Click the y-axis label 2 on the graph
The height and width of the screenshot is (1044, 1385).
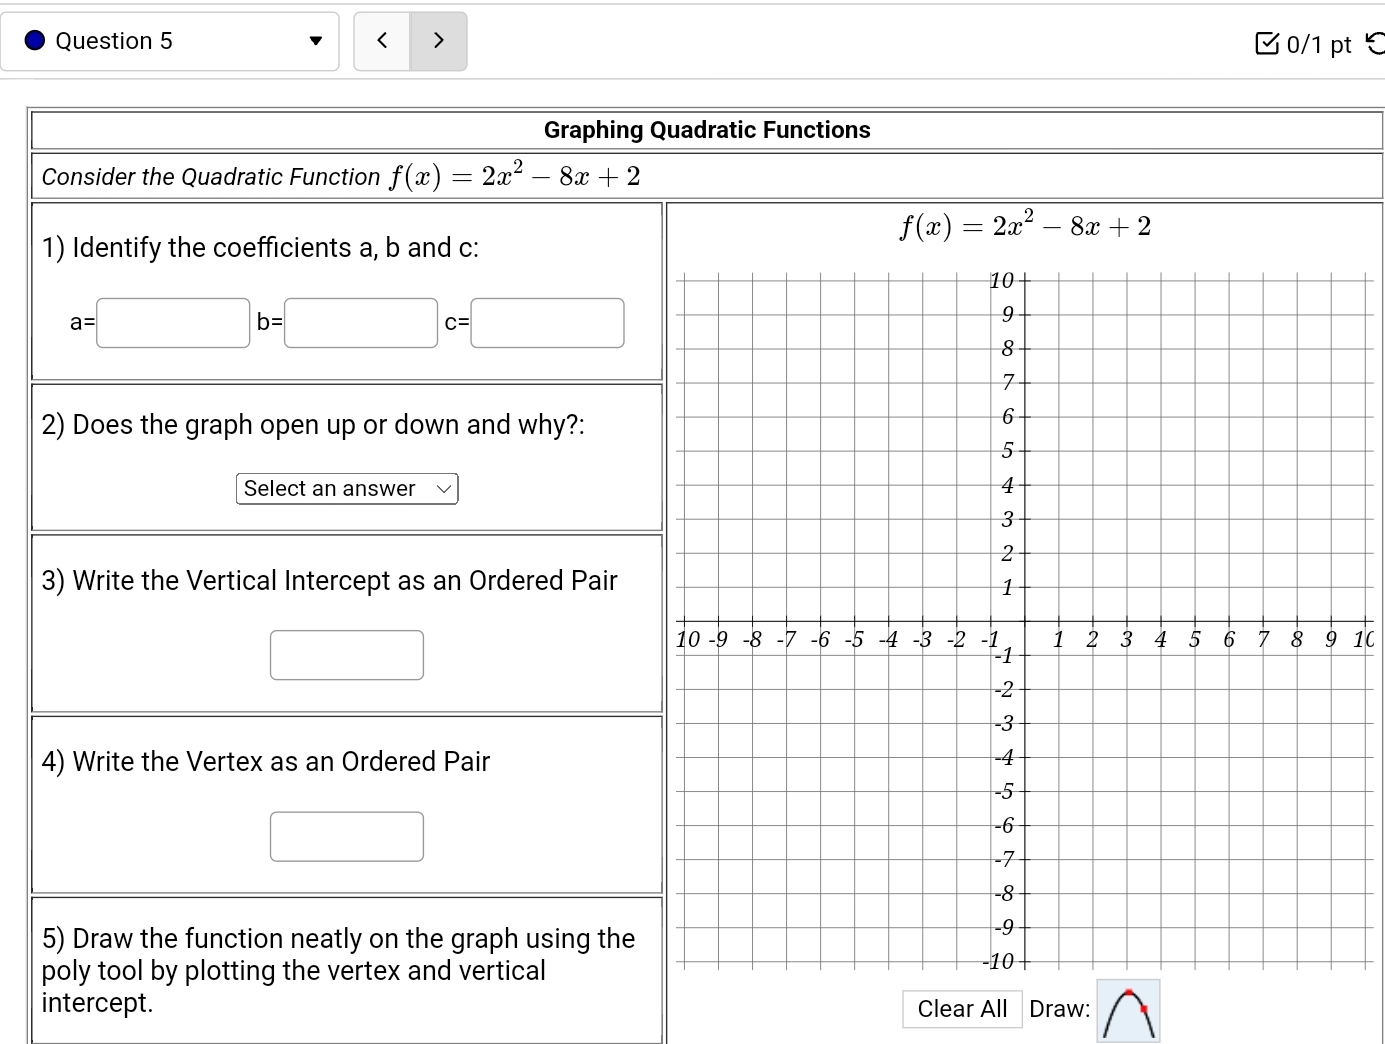point(1008,553)
